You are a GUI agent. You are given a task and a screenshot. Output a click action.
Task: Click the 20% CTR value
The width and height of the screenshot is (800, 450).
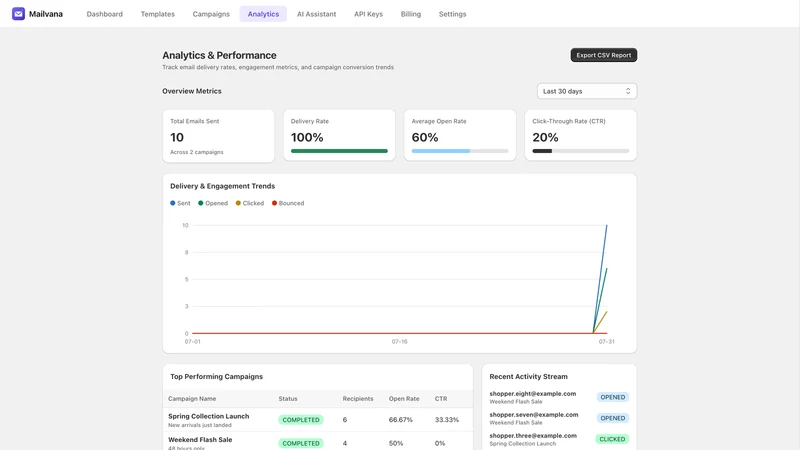click(x=545, y=137)
